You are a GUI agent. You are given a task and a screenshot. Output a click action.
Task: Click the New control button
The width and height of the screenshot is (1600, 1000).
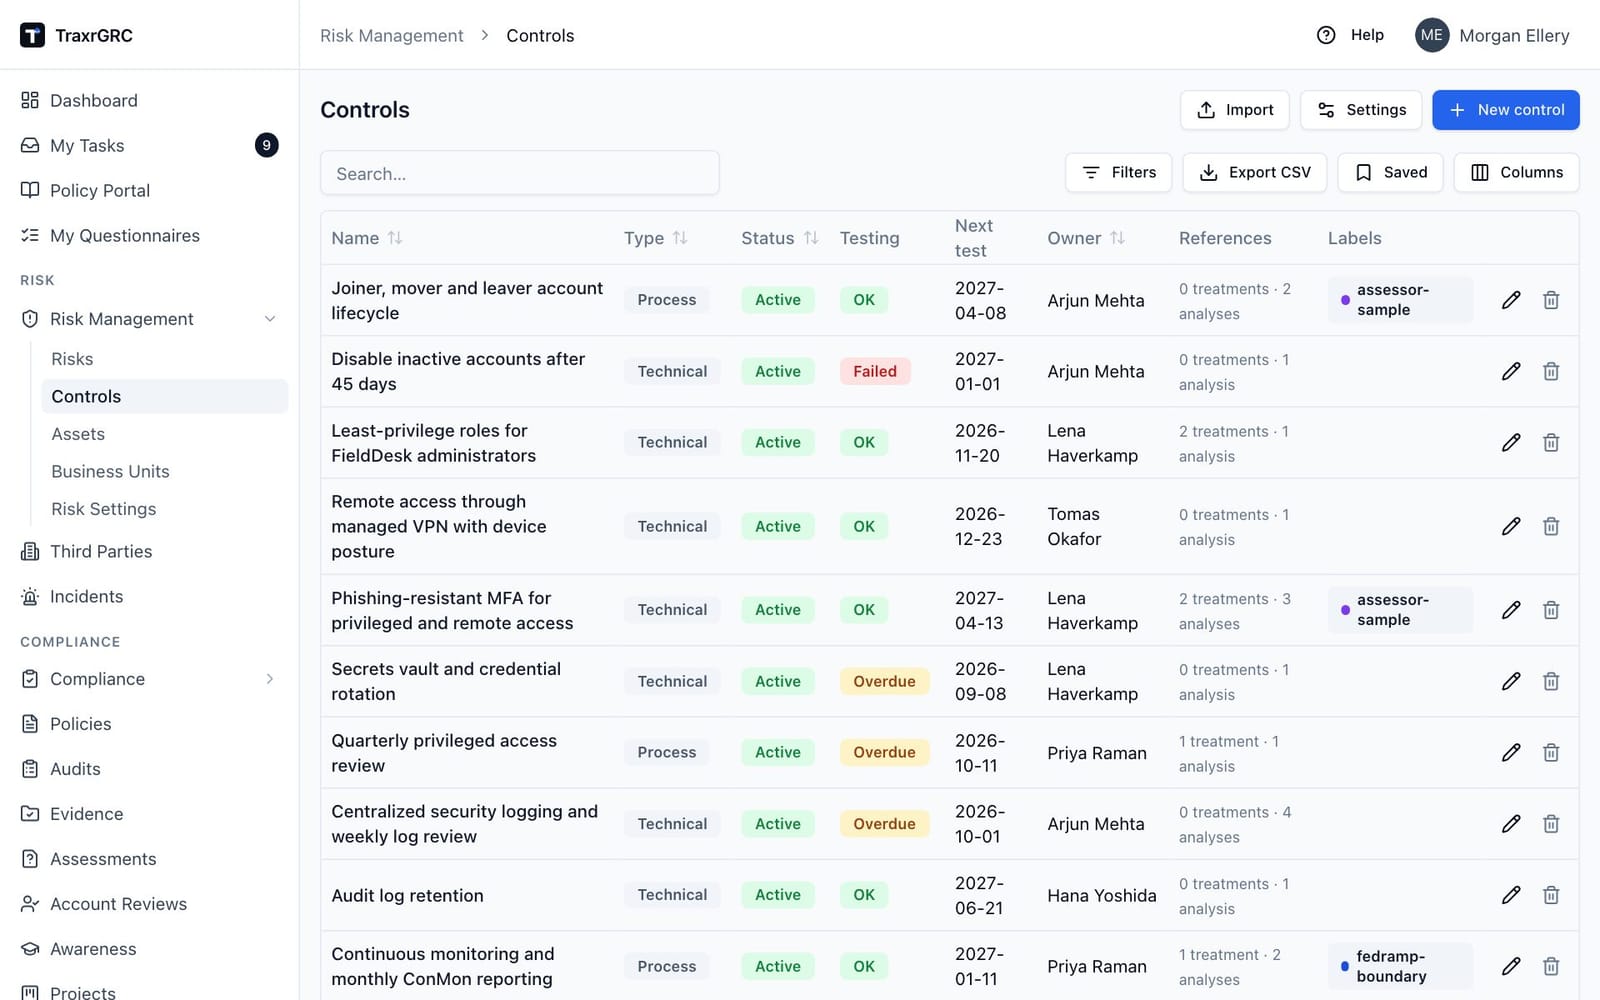[x=1506, y=110]
